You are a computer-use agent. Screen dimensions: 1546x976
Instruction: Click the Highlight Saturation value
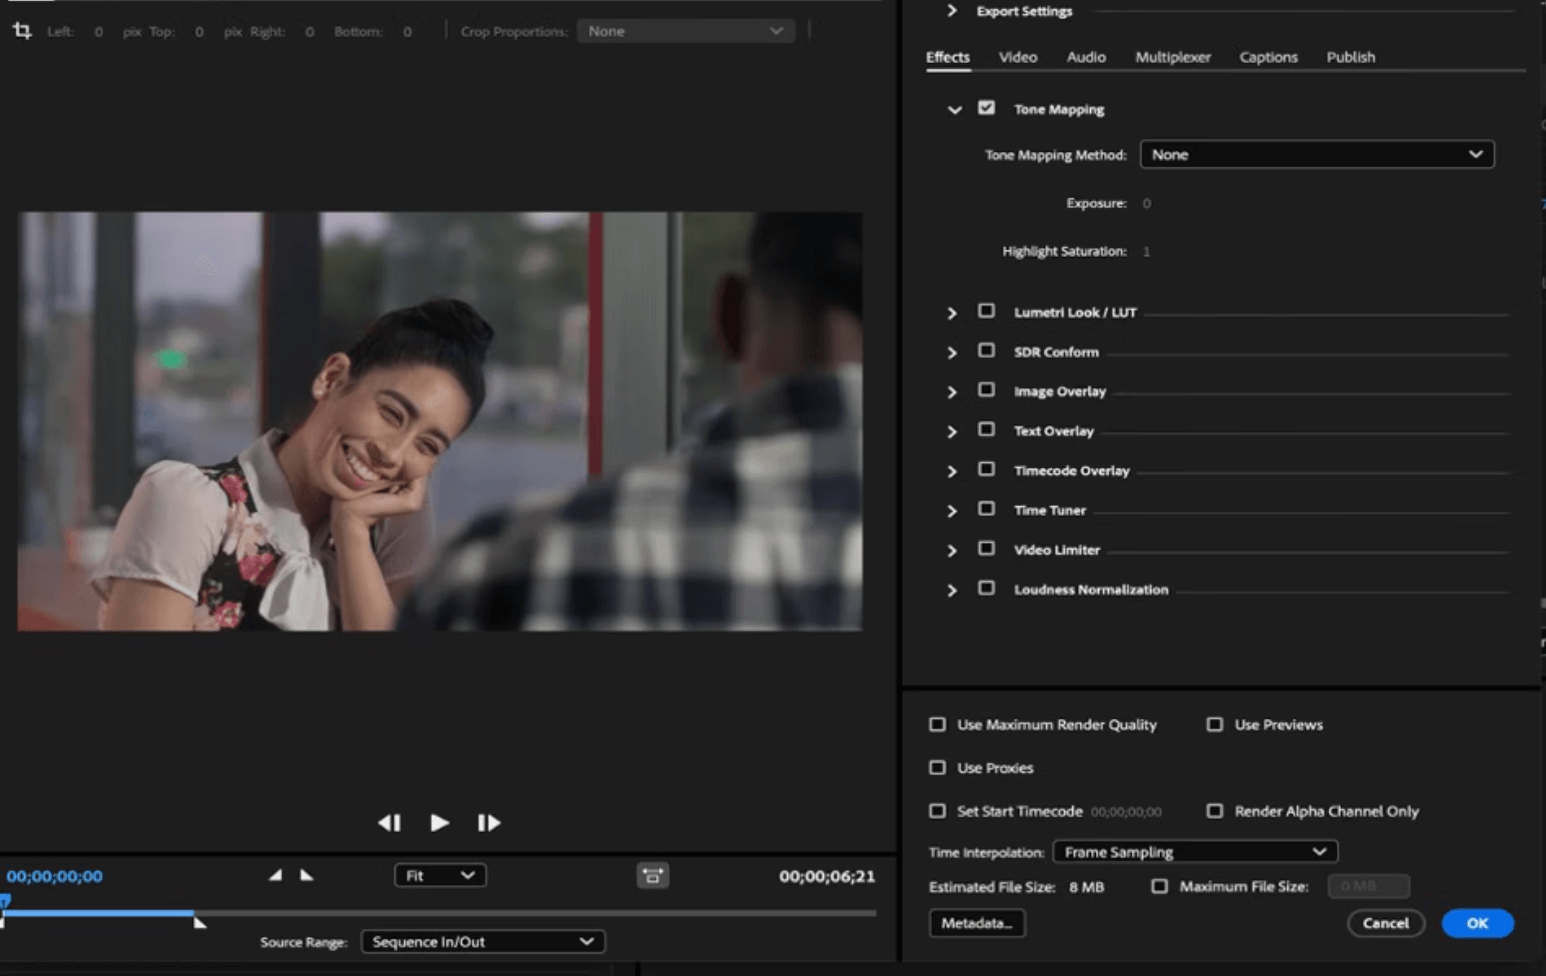click(1146, 251)
